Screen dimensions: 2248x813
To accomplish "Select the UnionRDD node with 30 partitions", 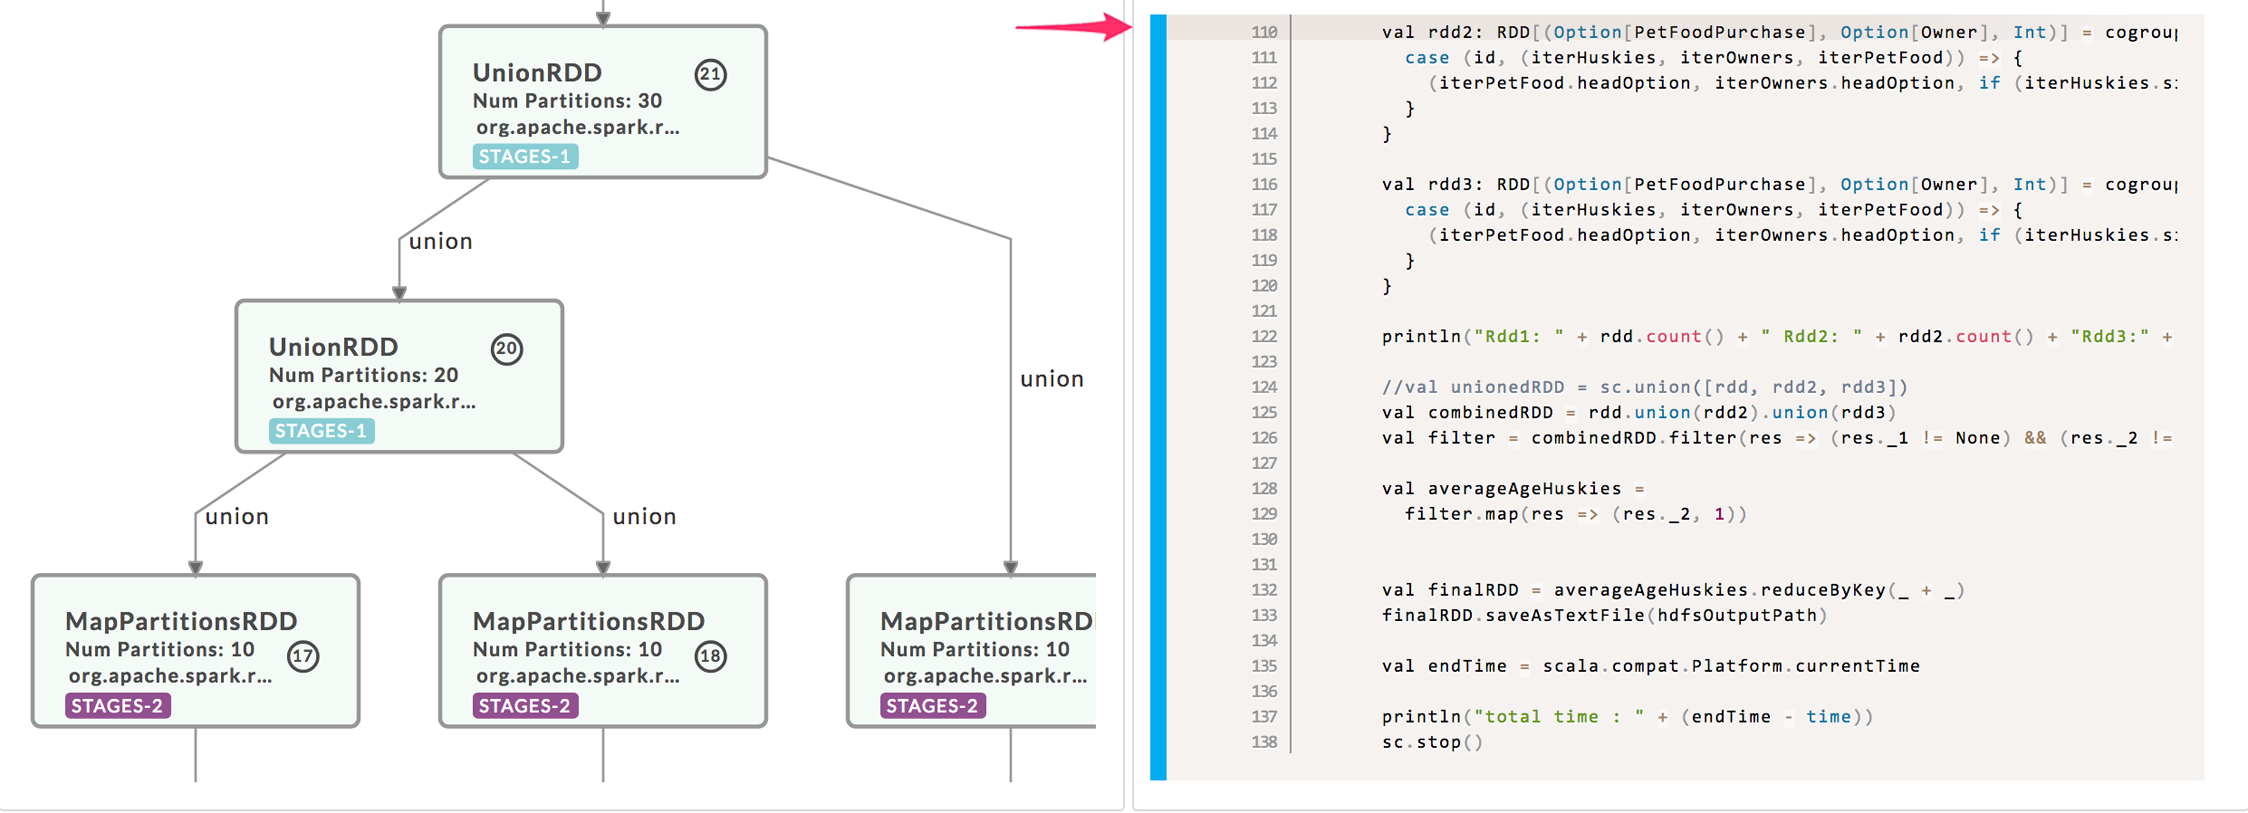I will point(603,102).
